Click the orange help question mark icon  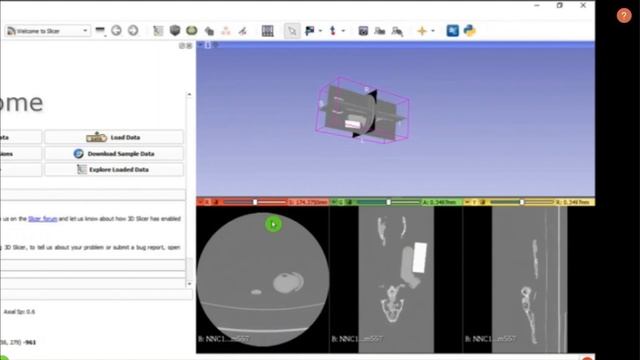coord(624,16)
